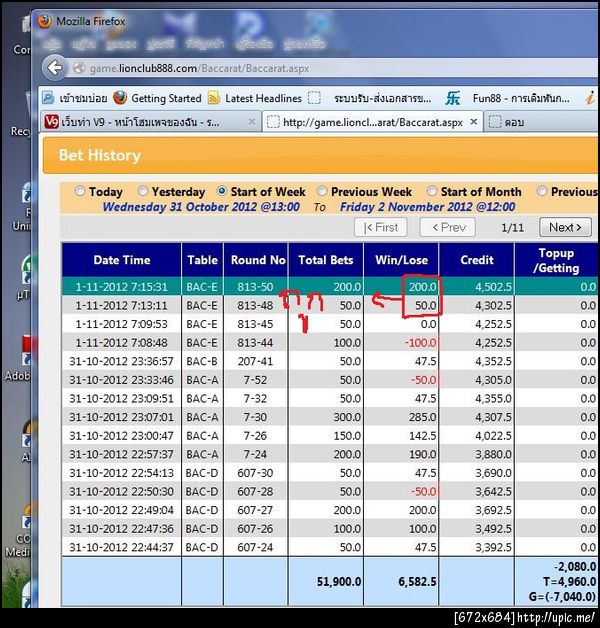Screen dimensions: 600x628
Task: Click round number 607-30
Action: (x=255, y=473)
